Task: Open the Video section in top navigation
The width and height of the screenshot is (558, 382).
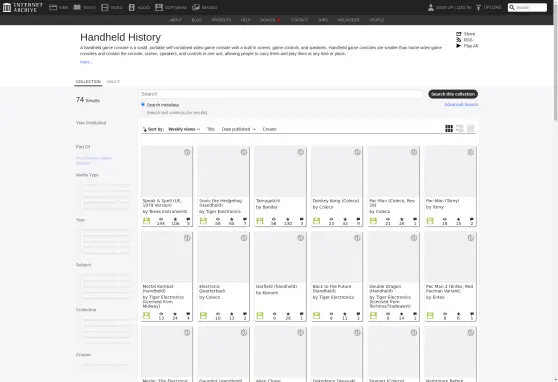Action: 112,7
